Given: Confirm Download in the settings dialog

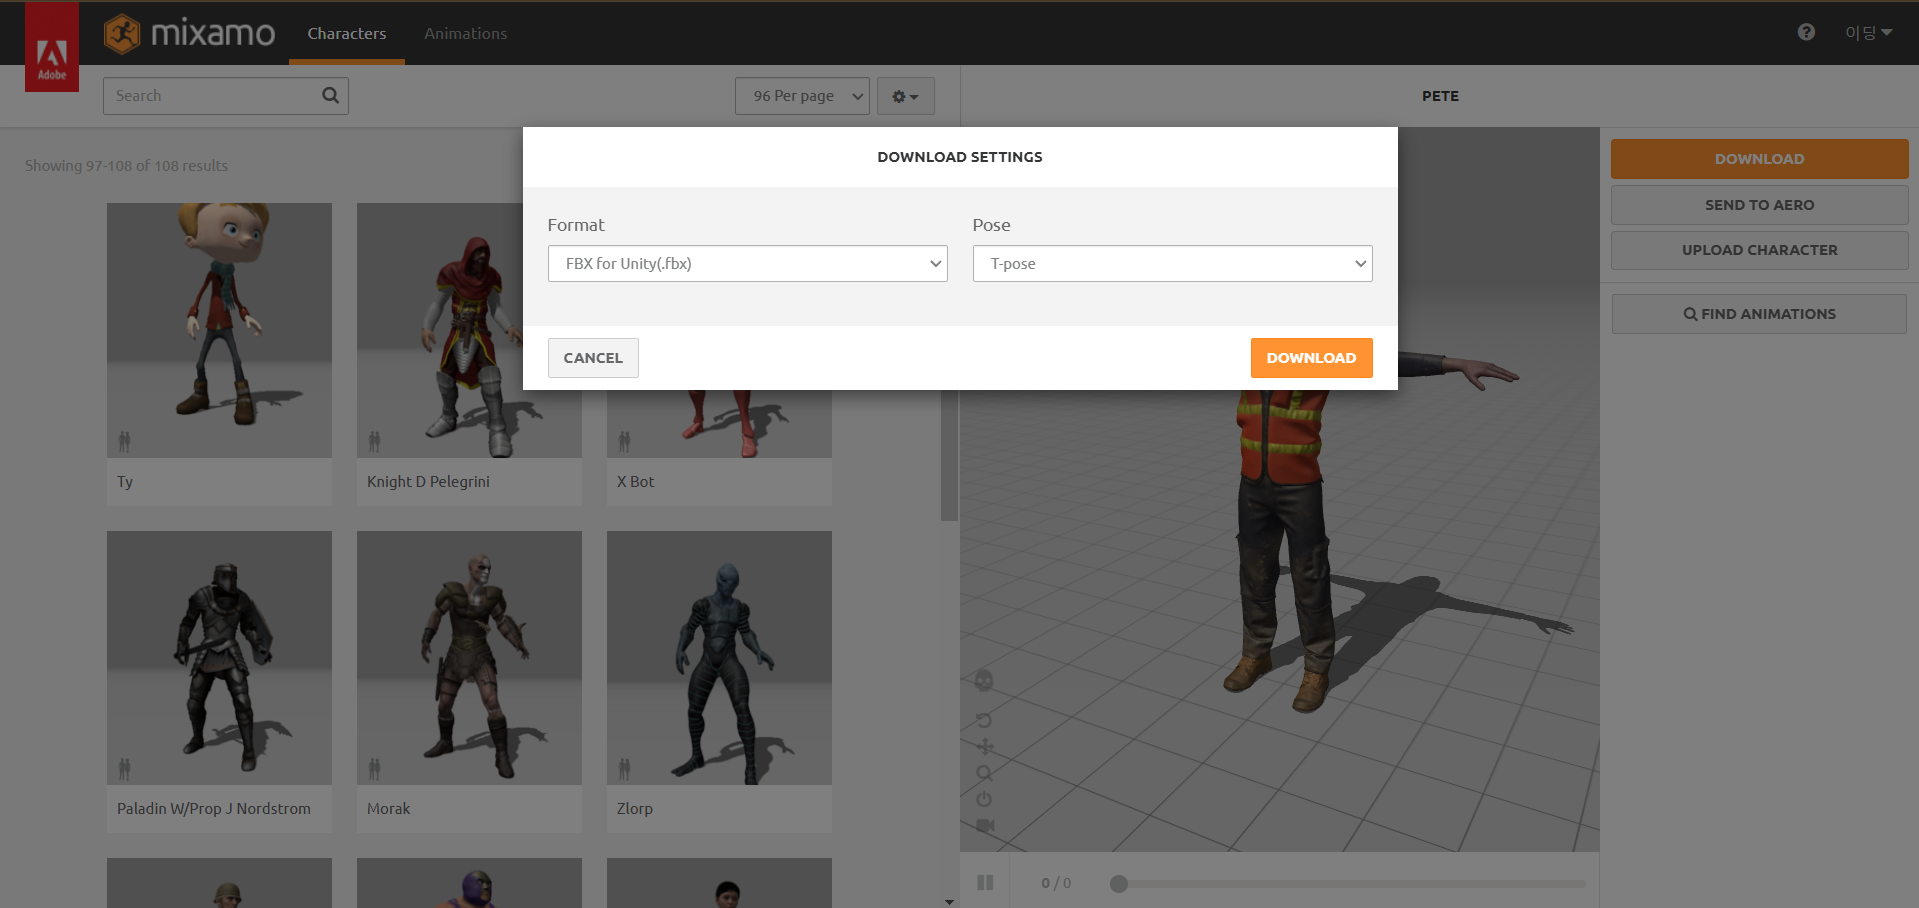Looking at the screenshot, I should point(1312,358).
